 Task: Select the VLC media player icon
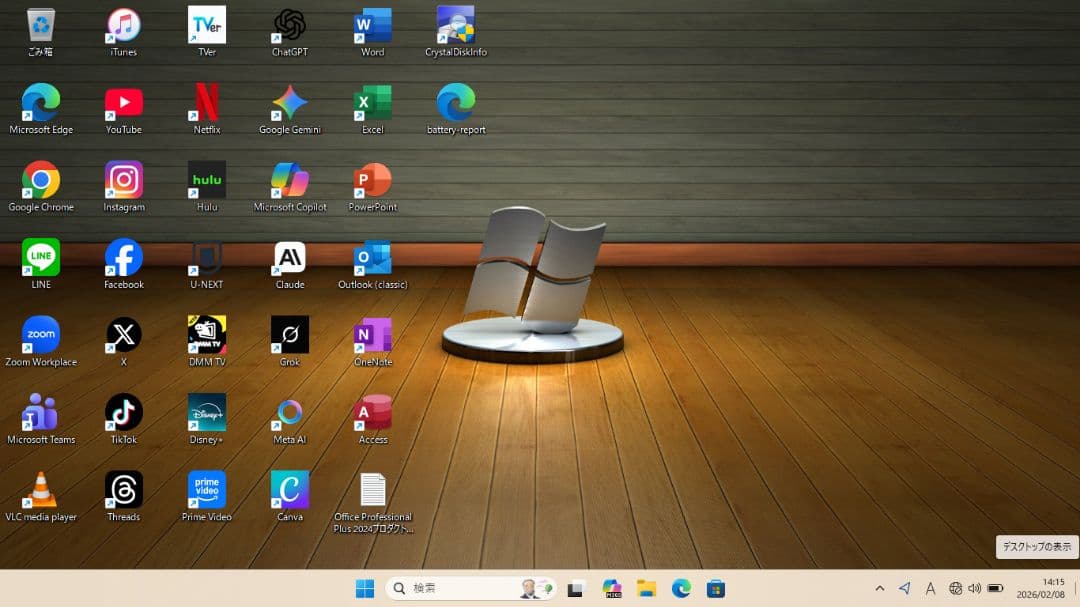(41, 491)
